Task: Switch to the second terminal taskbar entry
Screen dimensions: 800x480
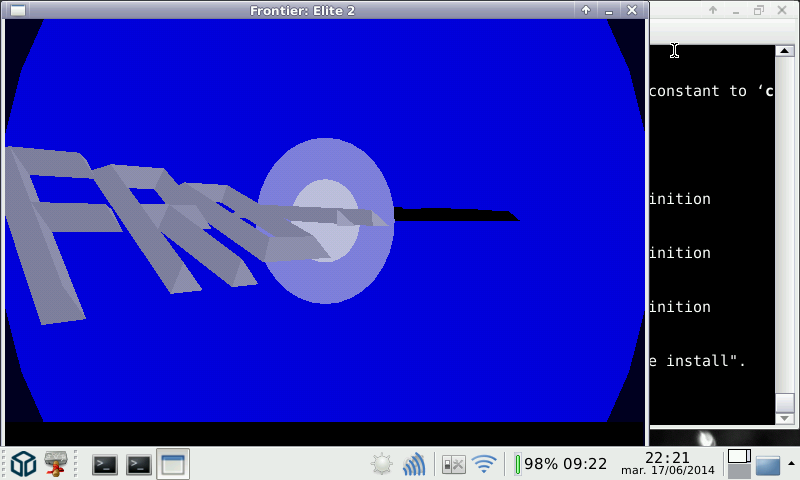Action: point(139,464)
